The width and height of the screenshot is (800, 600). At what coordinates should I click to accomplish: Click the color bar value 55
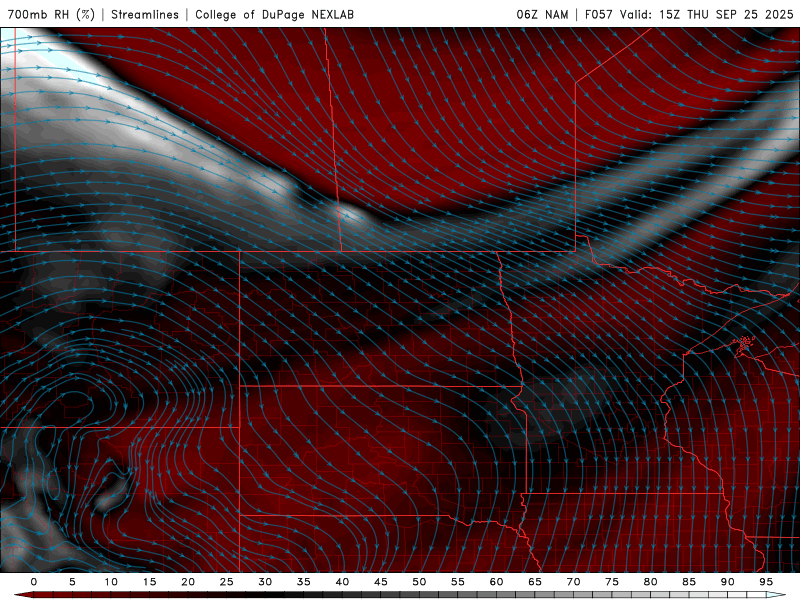[x=458, y=582]
